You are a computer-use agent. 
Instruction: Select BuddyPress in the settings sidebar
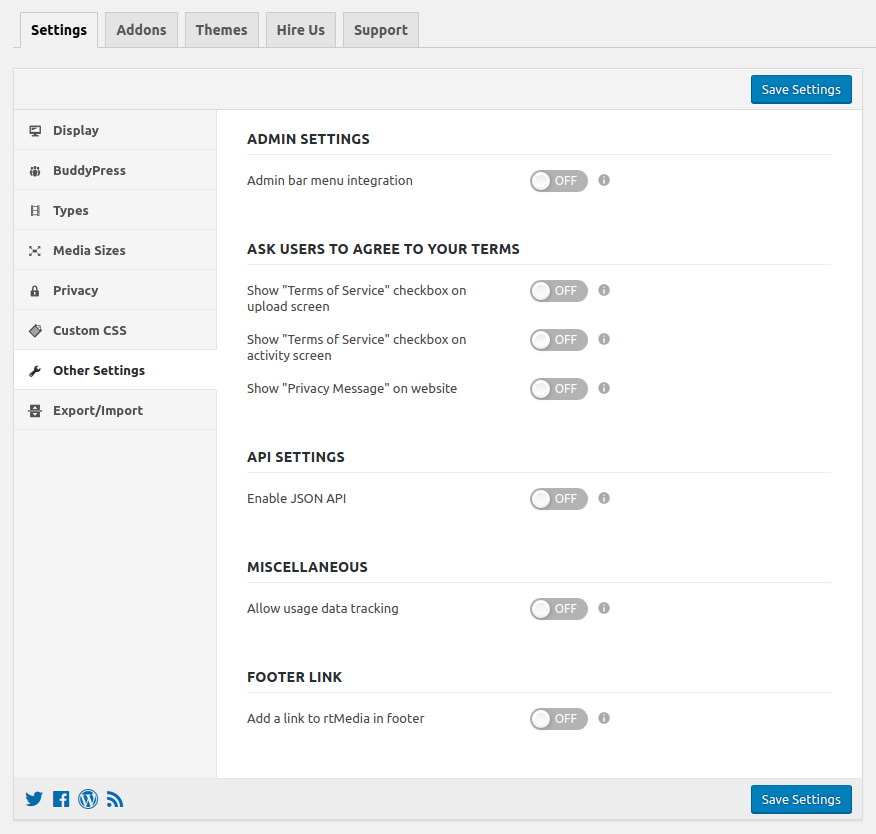tap(89, 170)
